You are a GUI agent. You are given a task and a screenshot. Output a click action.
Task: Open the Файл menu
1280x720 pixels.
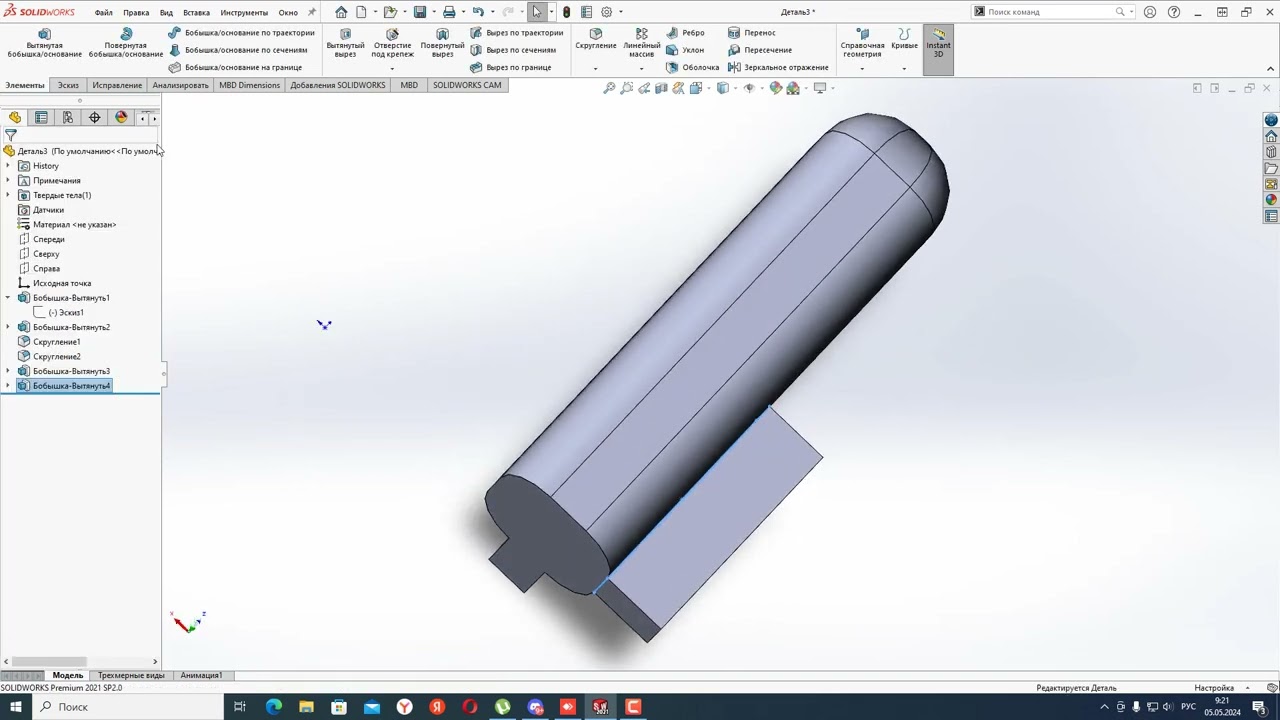tap(104, 12)
